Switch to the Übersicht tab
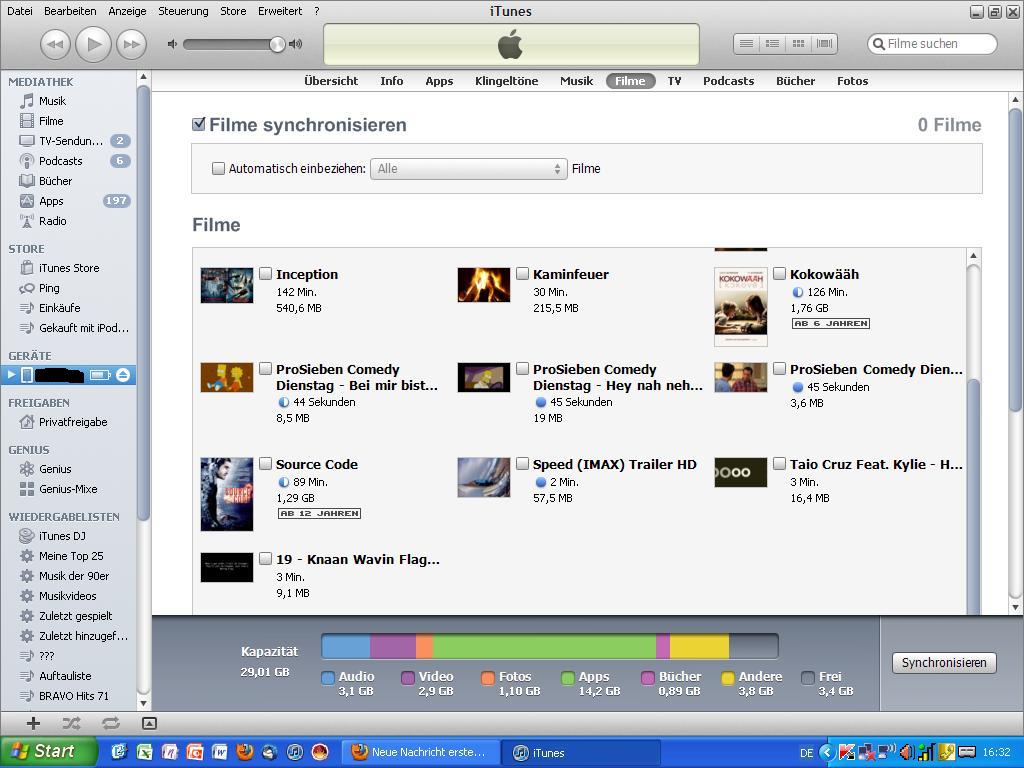 331,81
